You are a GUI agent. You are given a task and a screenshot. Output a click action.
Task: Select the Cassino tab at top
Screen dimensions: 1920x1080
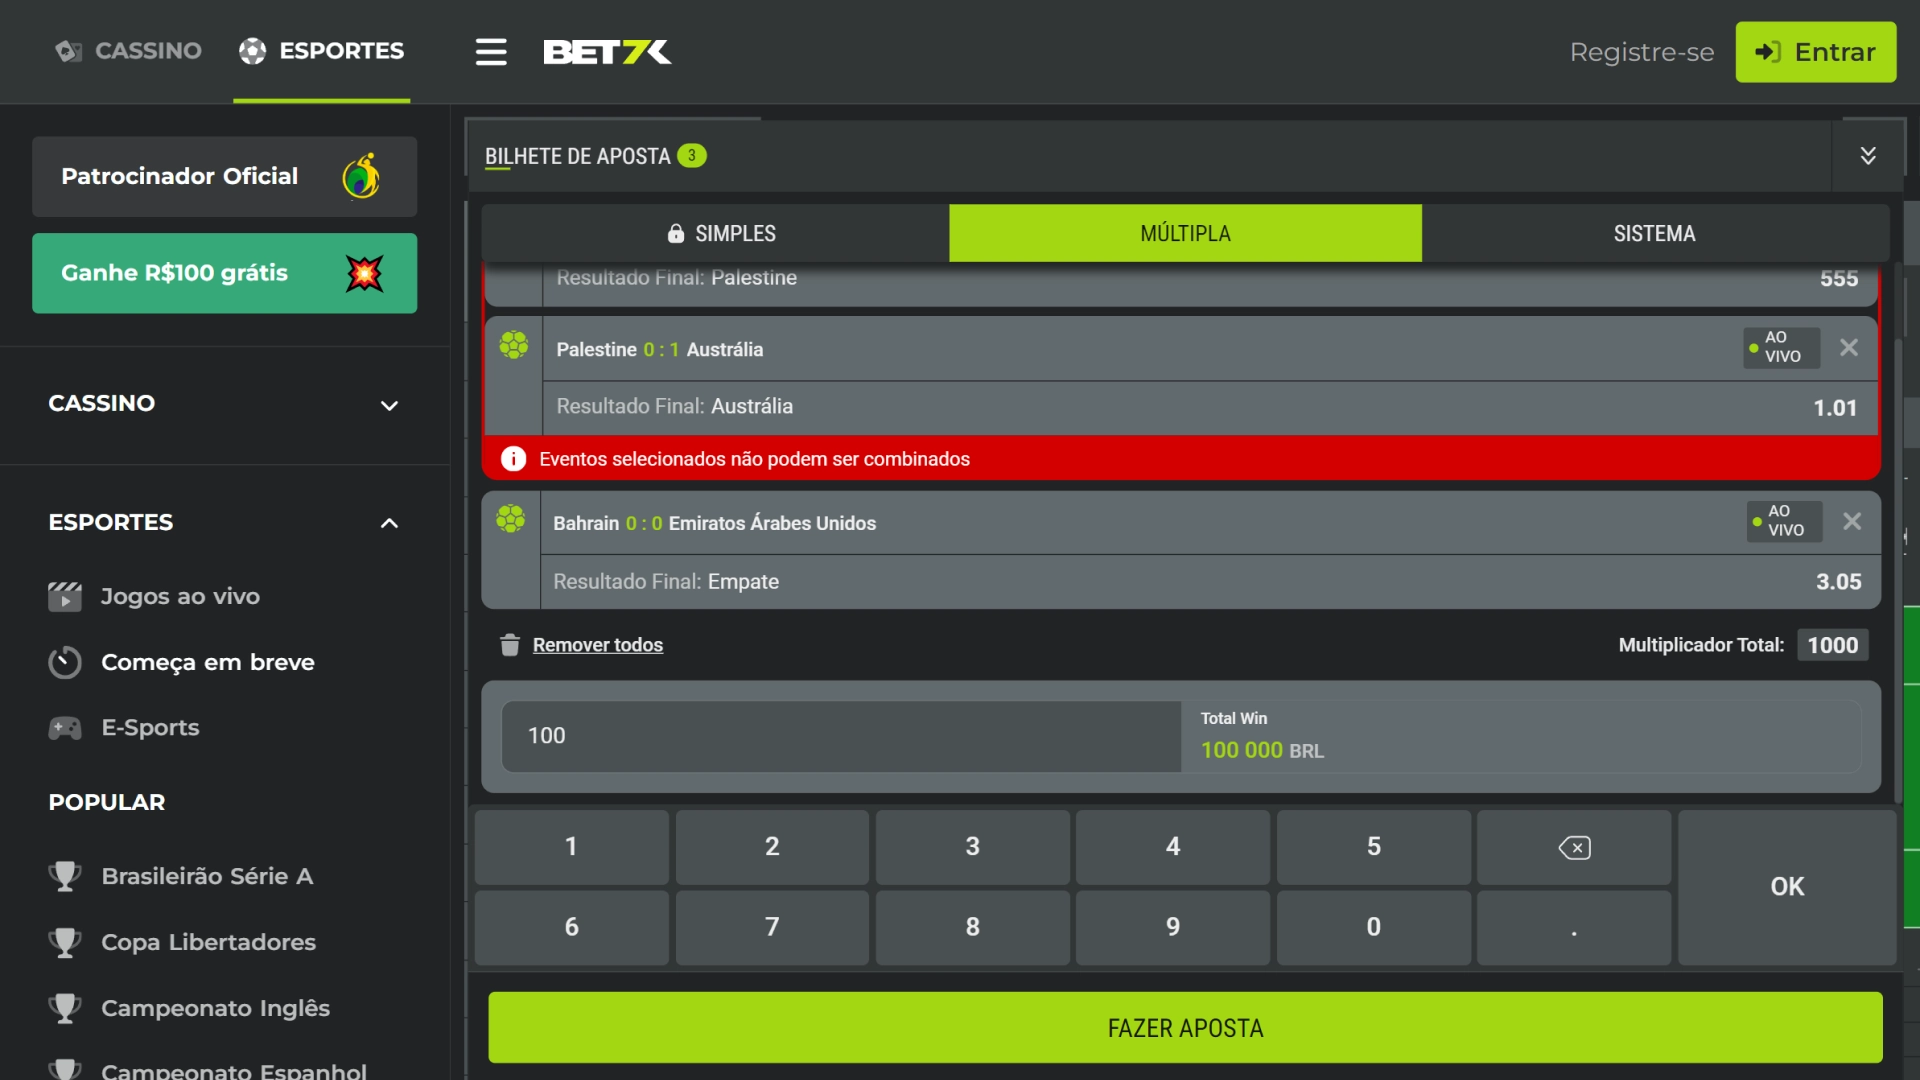point(128,51)
